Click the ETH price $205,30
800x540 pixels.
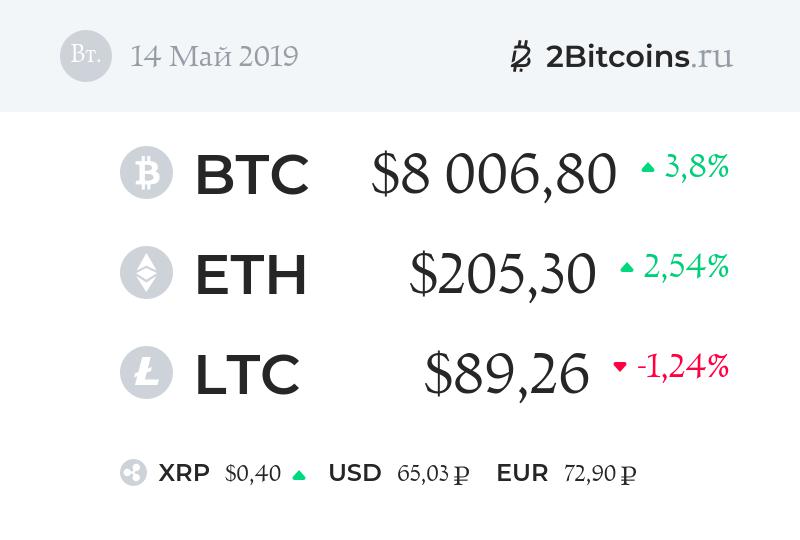[502, 274]
